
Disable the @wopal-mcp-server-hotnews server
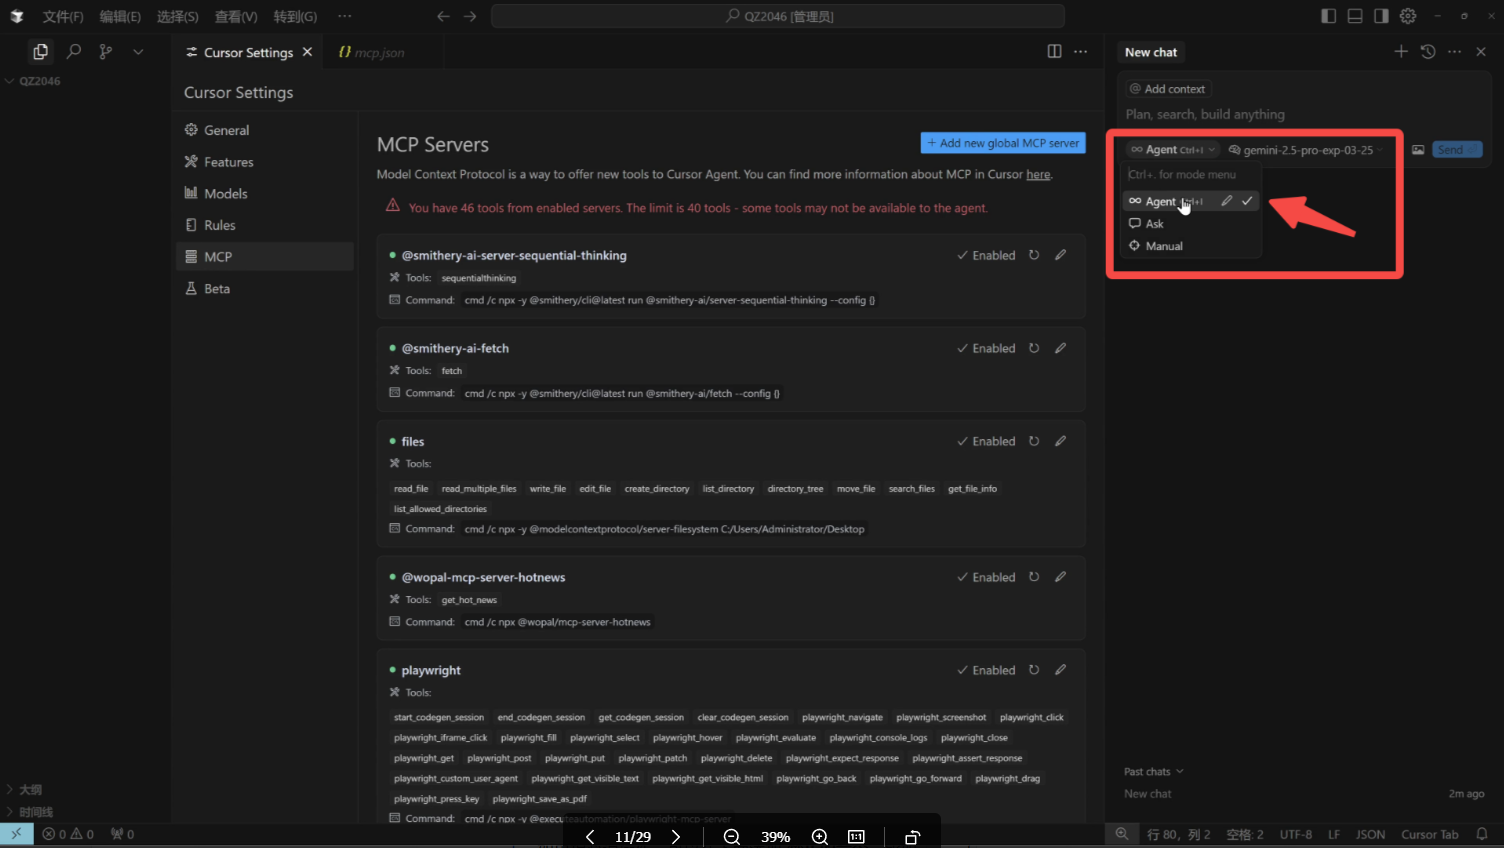point(985,577)
